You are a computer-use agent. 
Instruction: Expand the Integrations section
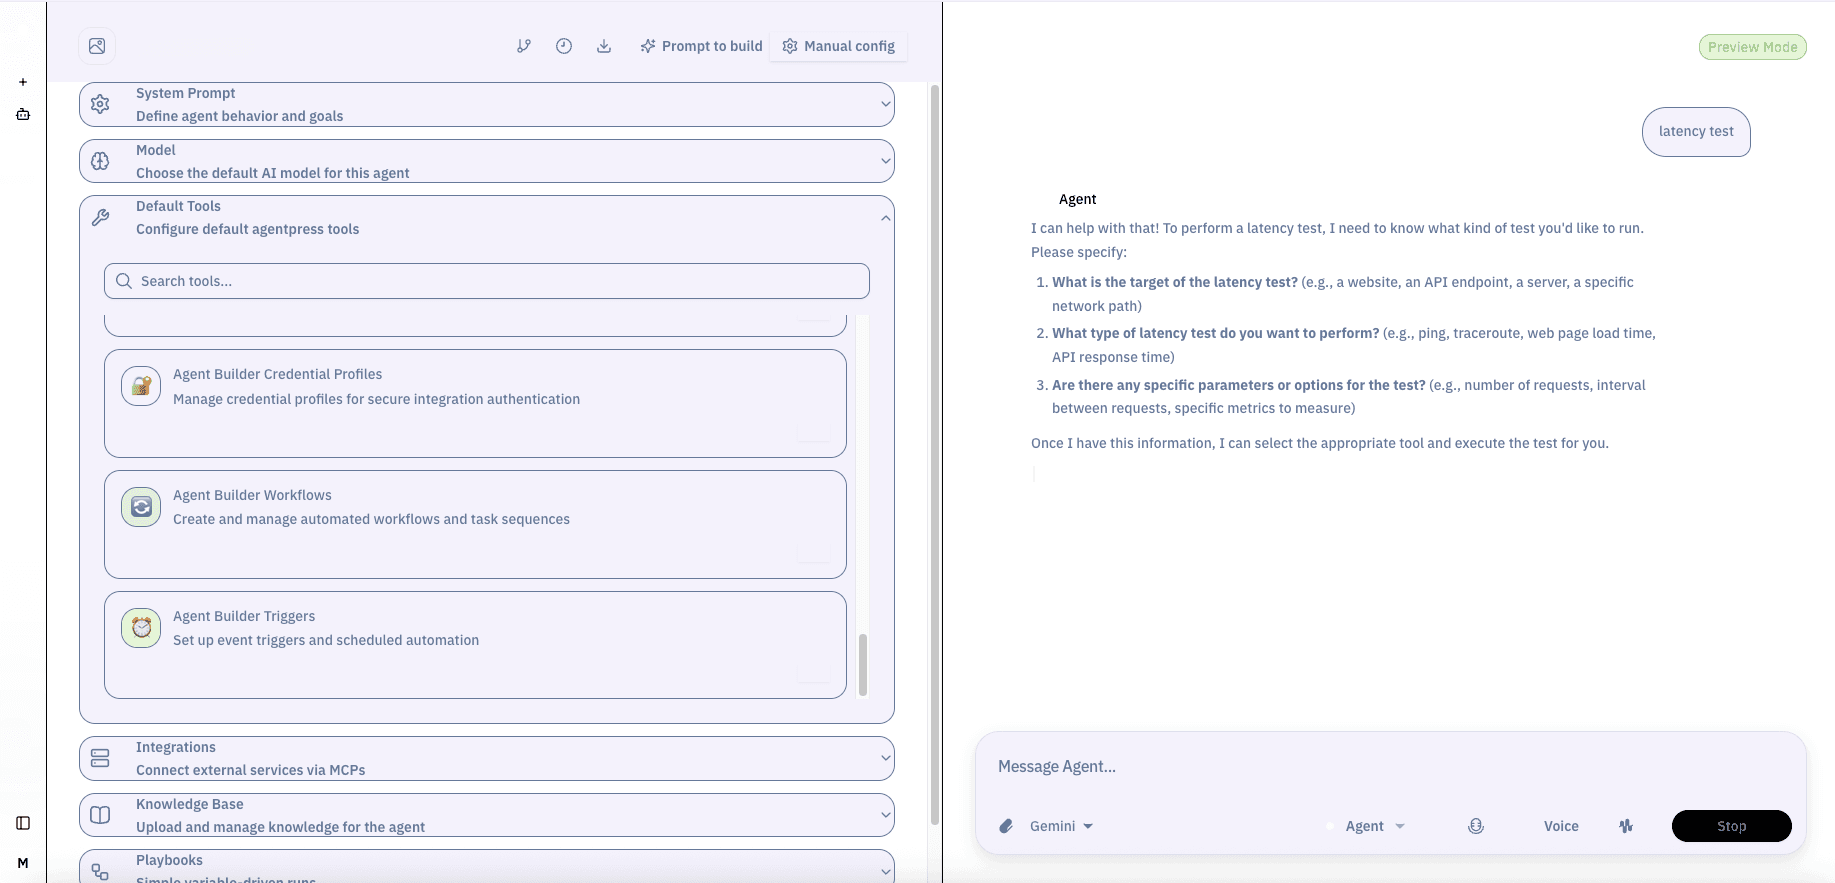point(486,758)
